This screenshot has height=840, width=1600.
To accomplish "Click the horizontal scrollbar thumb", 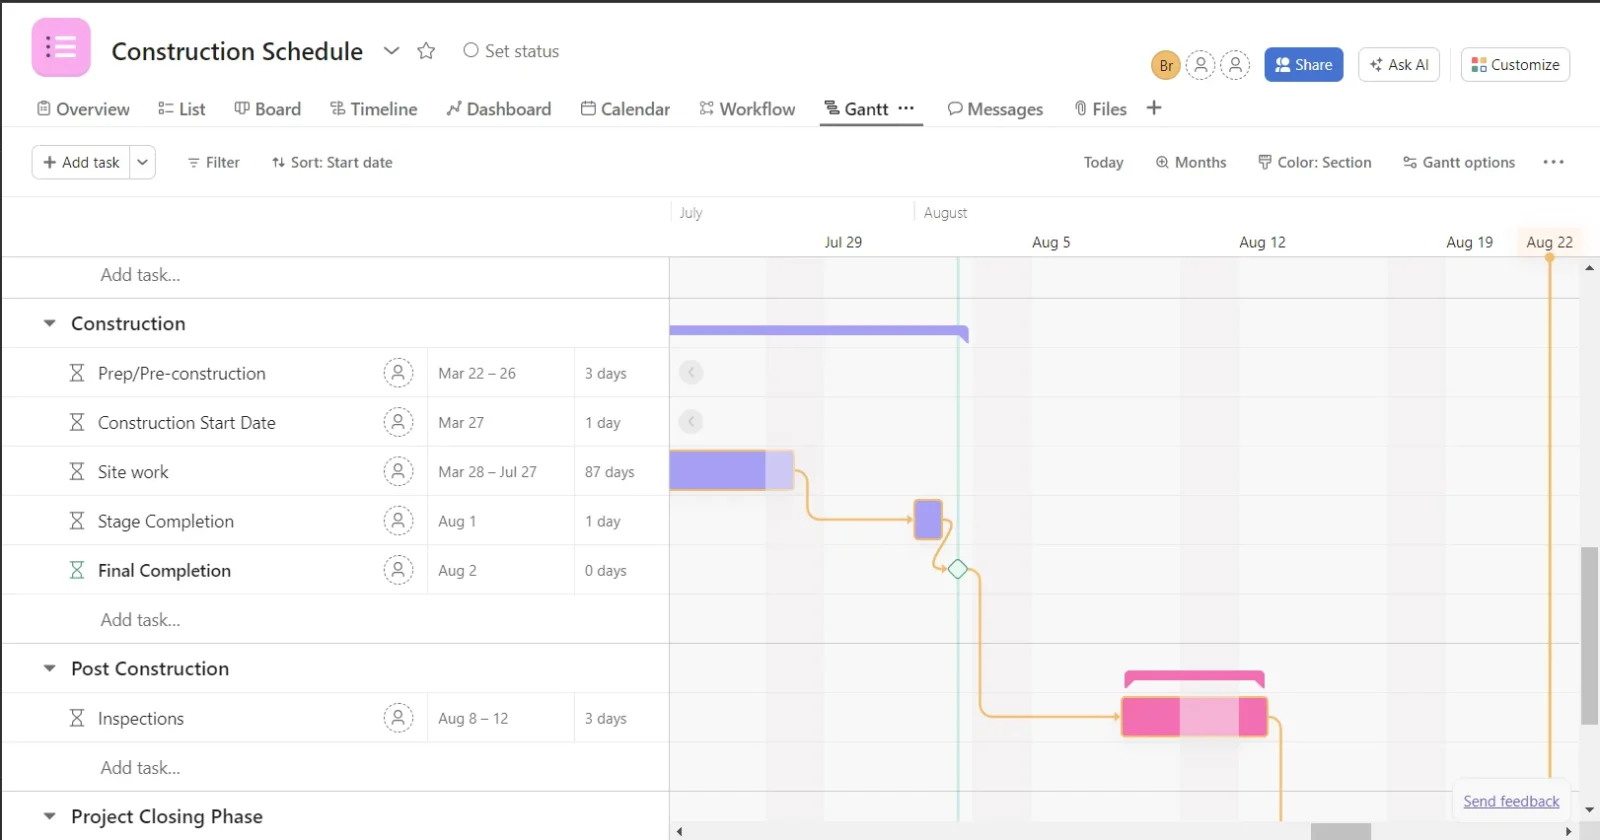I will point(1341,831).
